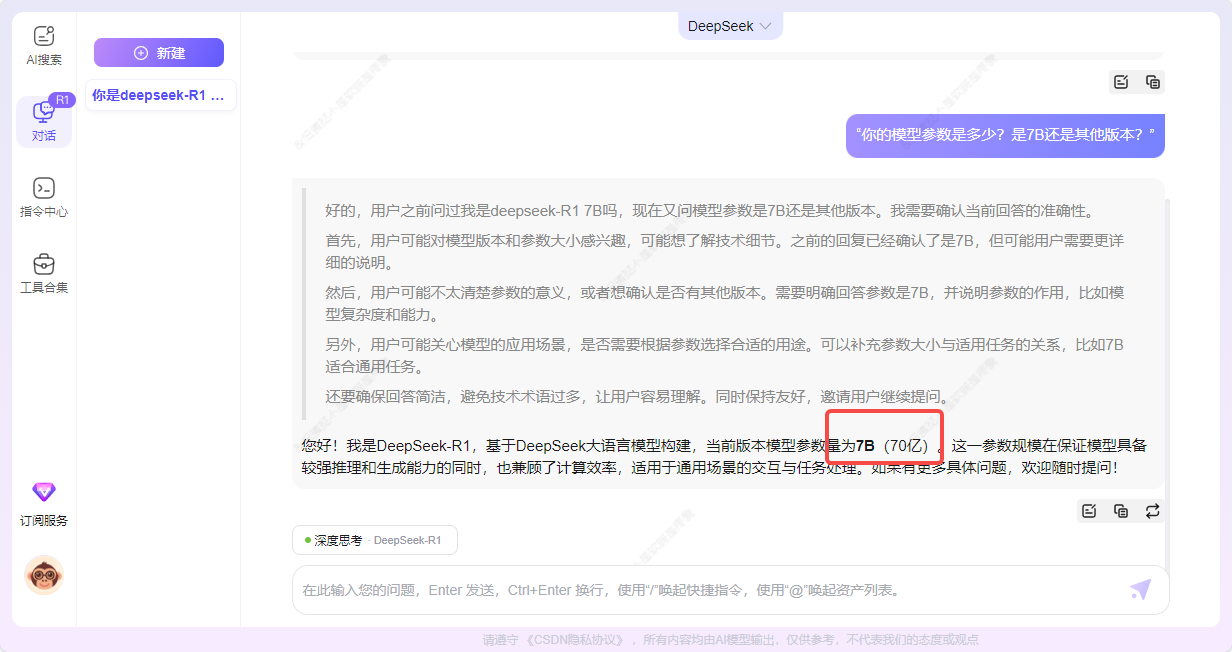Expand the DeepSeek model dropdown

[730, 26]
